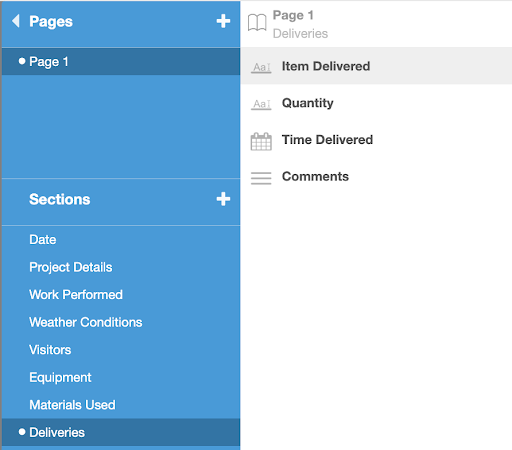Add a new section with plus icon
Image resolution: width=512 pixels, height=450 pixels.
223,199
